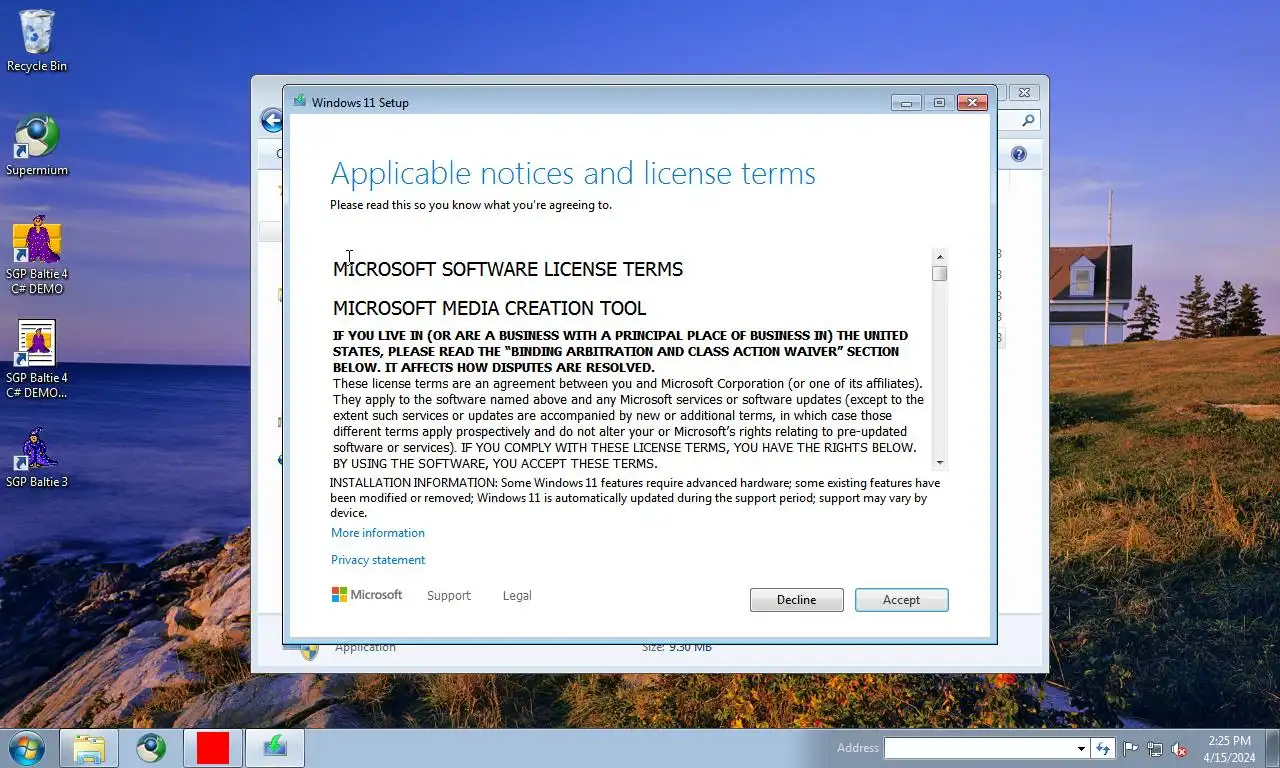The height and width of the screenshot is (768, 1280).
Task: Decline the license terms
Action: click(796, 600)
